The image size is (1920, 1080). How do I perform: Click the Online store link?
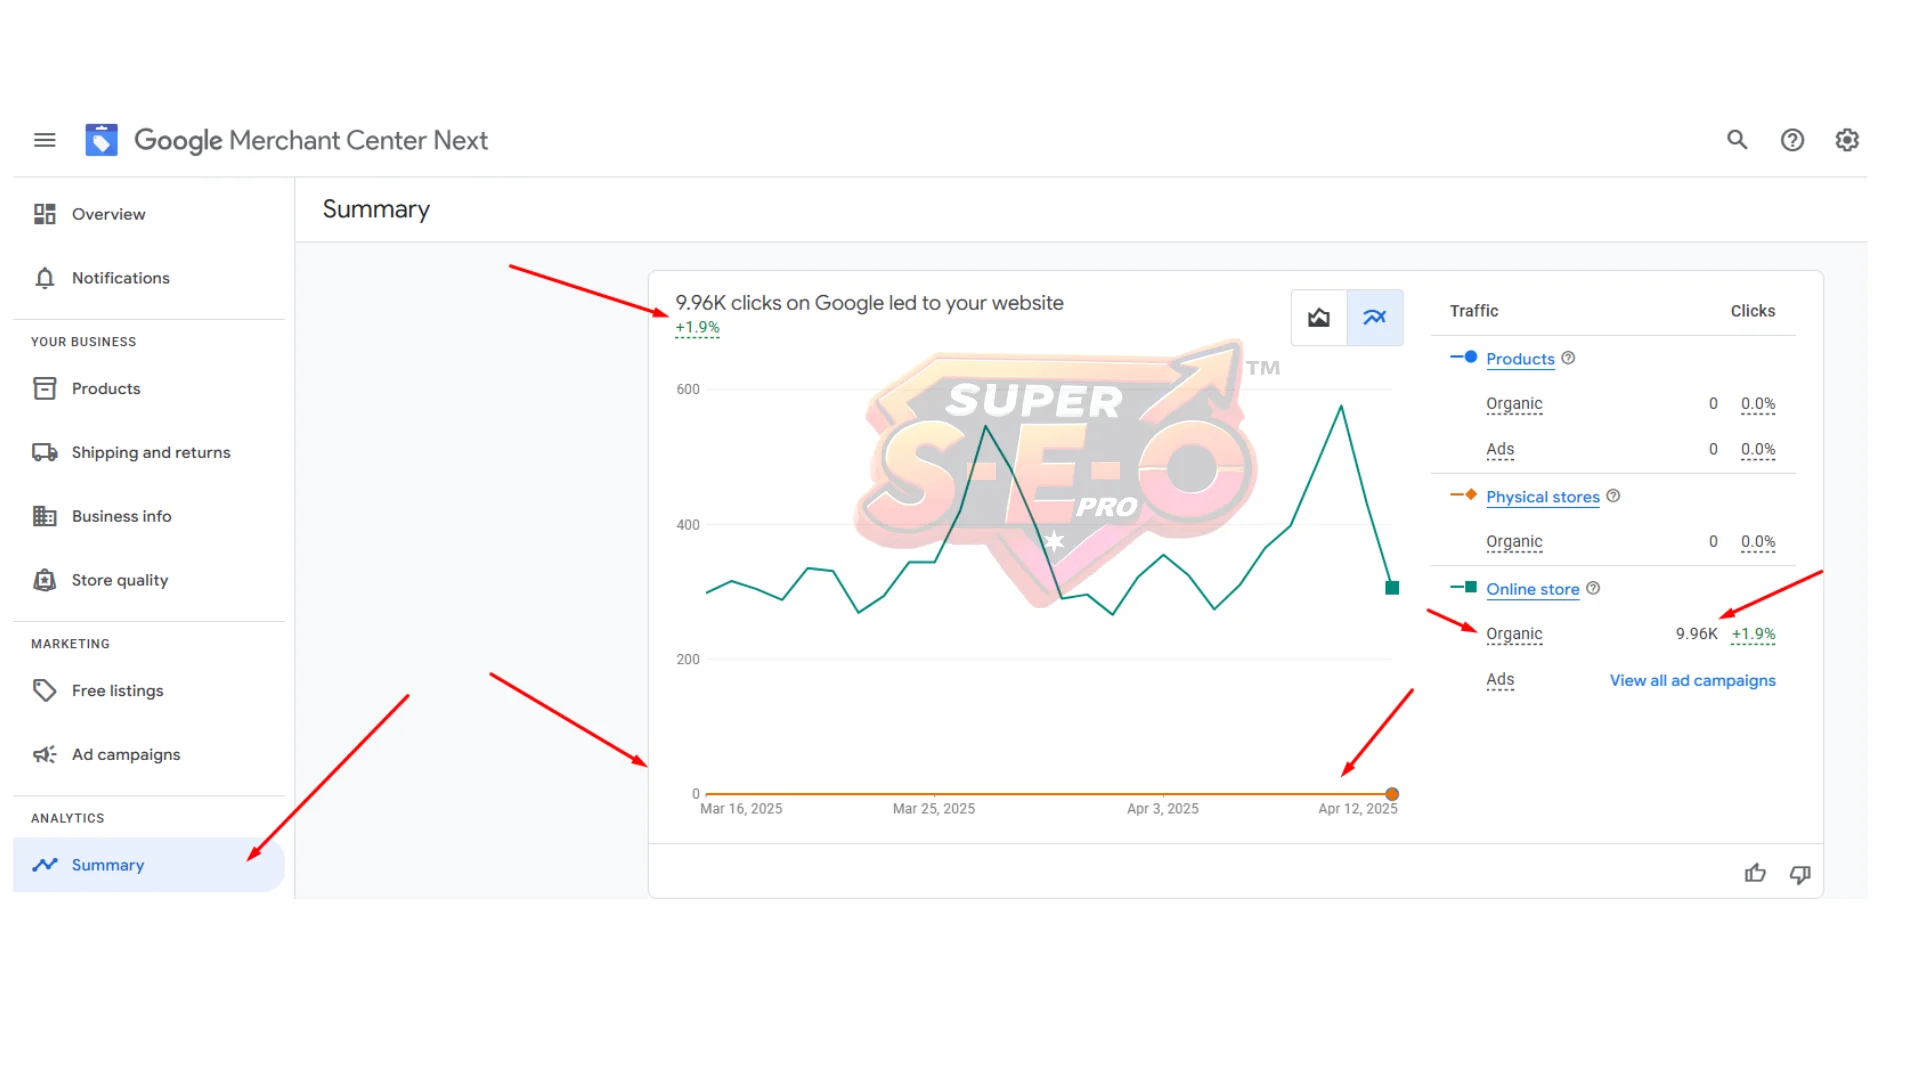pos(1532,589)
